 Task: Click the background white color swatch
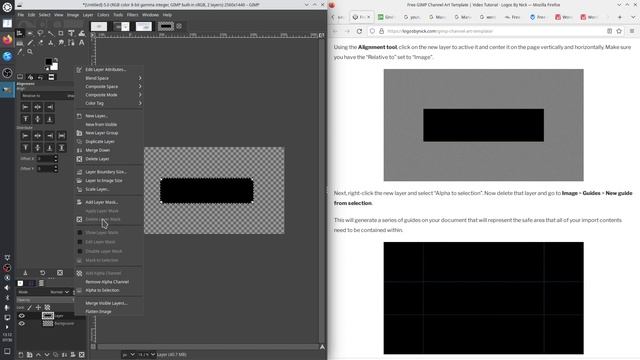click(55, 67)
